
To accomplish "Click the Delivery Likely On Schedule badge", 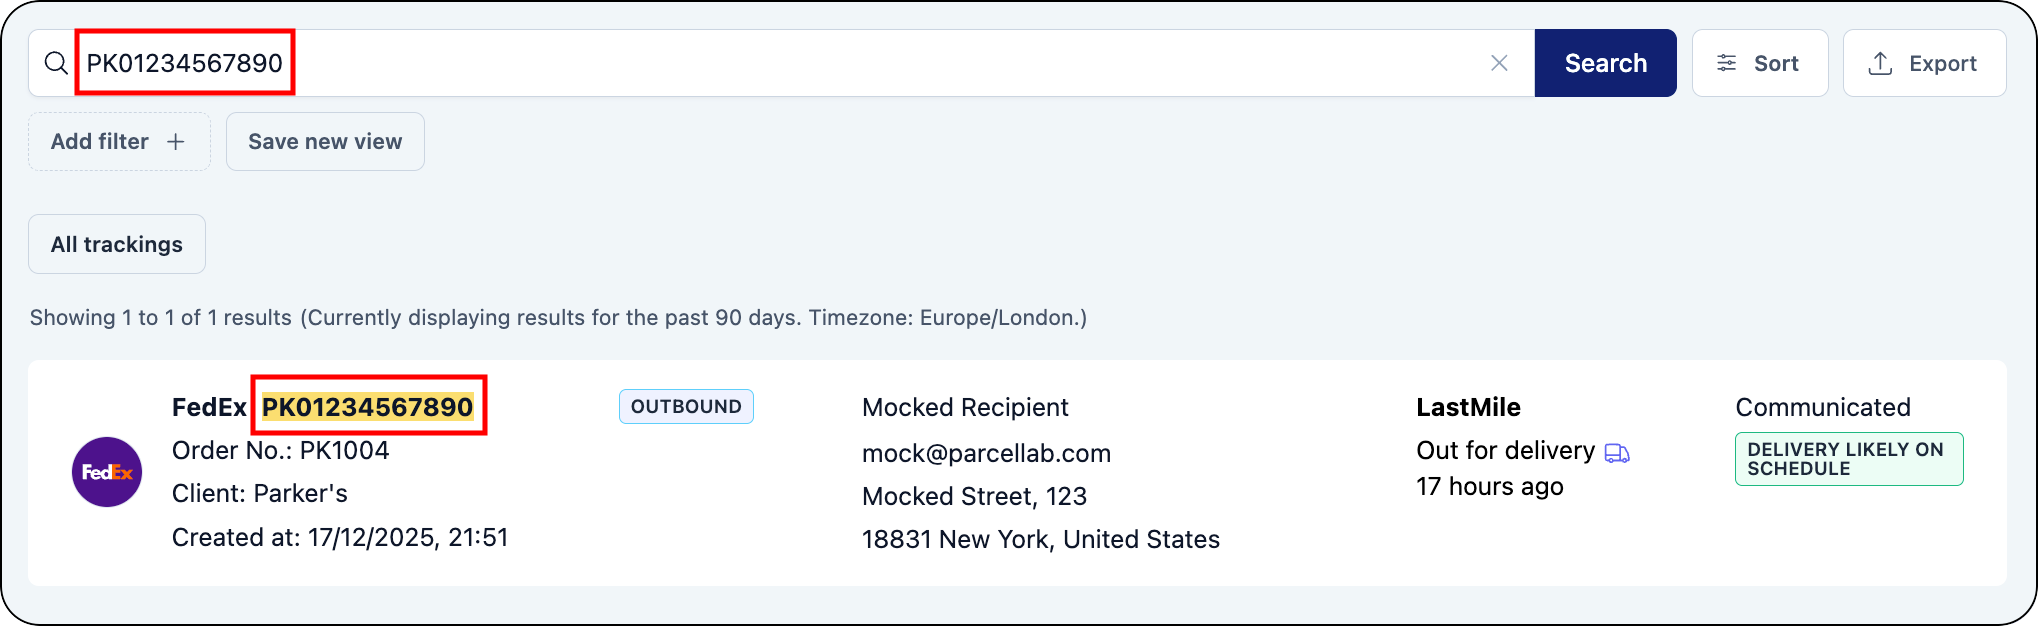I will coord(1848,459).
